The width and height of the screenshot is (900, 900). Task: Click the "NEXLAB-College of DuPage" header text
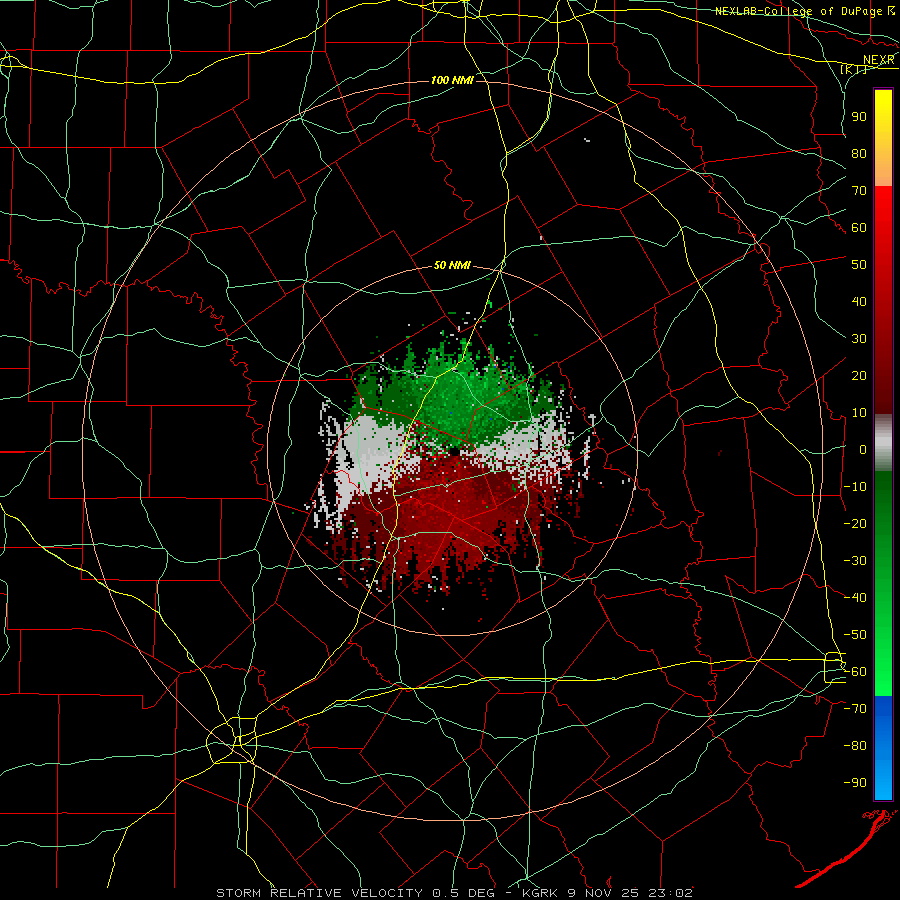pyautogui.click(x=799, y=11)
